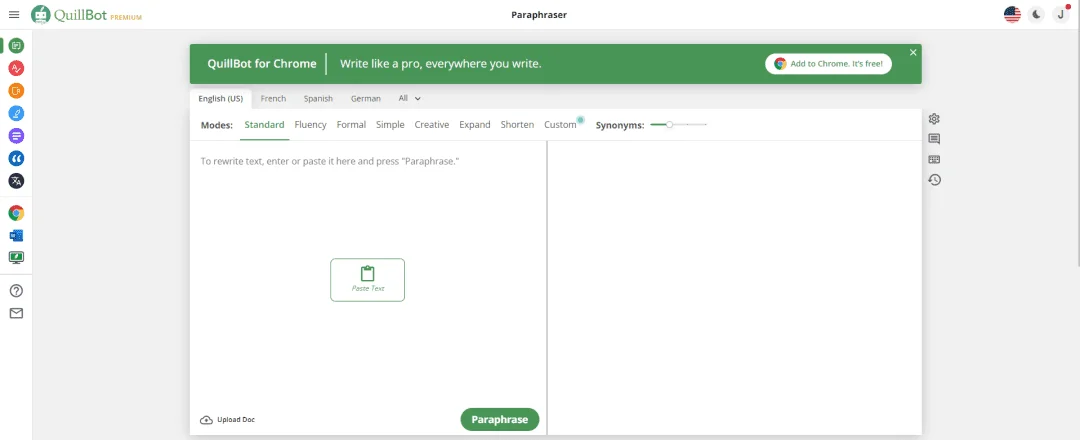1080x440 pixels.
Task: Select the Standard mode
Action: (x=264, y=125)
